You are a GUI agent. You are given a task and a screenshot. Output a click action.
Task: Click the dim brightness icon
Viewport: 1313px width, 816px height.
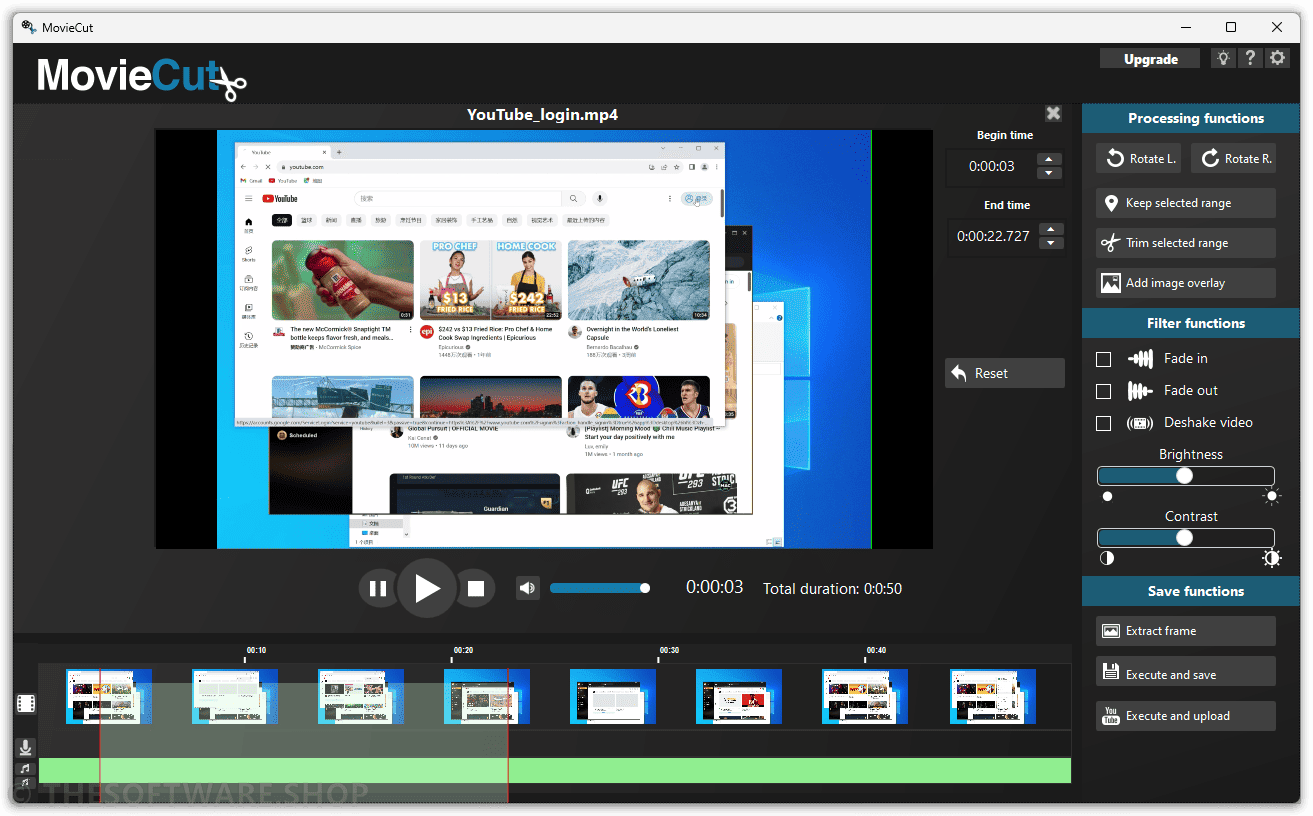[1107, 496]
